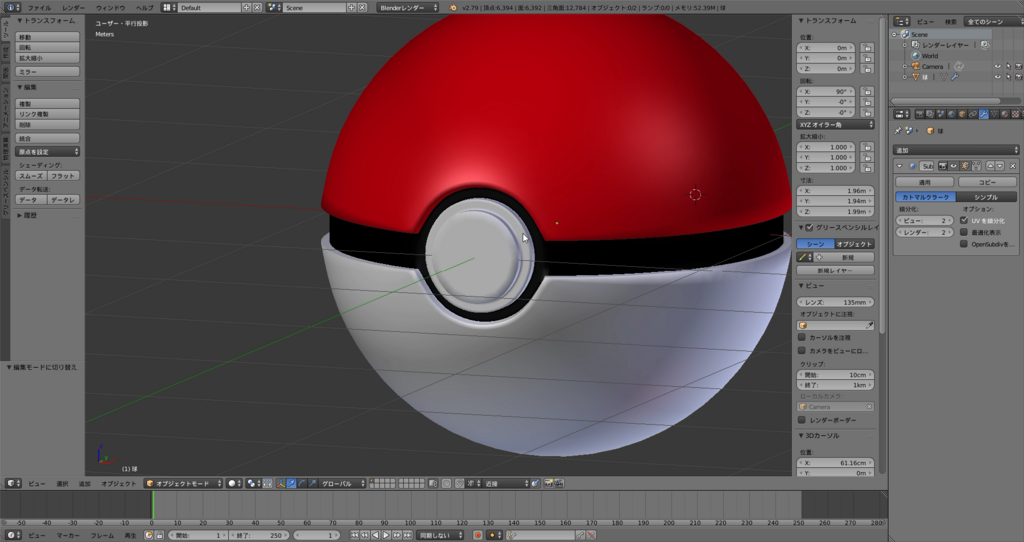This screenshot has width=1024, height=542.
Task: Jump to the first frame in timeline
Action: click(355, 535)
